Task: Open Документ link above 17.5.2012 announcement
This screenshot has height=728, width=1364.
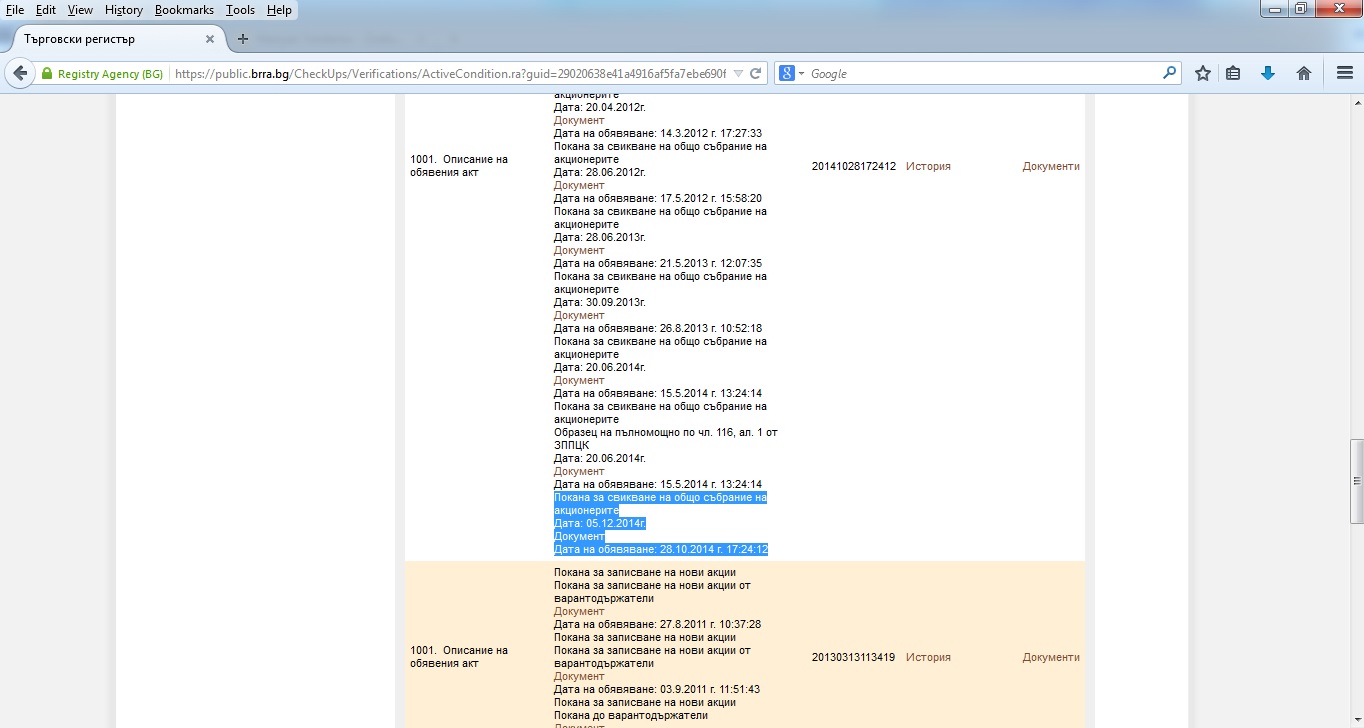Action: (579, 186)
